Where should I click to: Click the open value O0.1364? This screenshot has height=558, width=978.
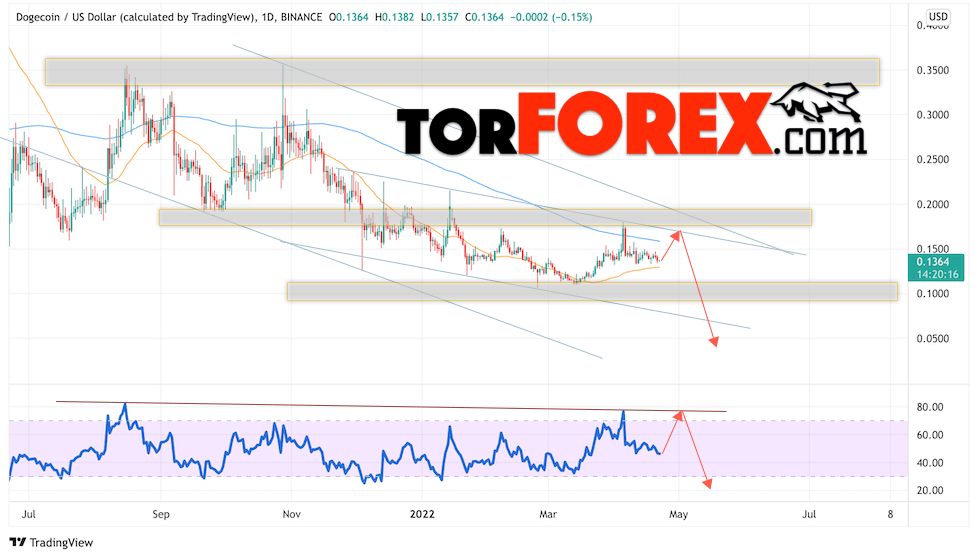[349, 17]
